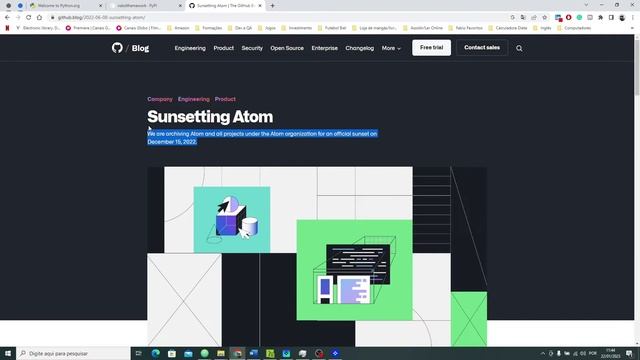
Task: Open the Windows Start menu
Action: tap(8, 353)
